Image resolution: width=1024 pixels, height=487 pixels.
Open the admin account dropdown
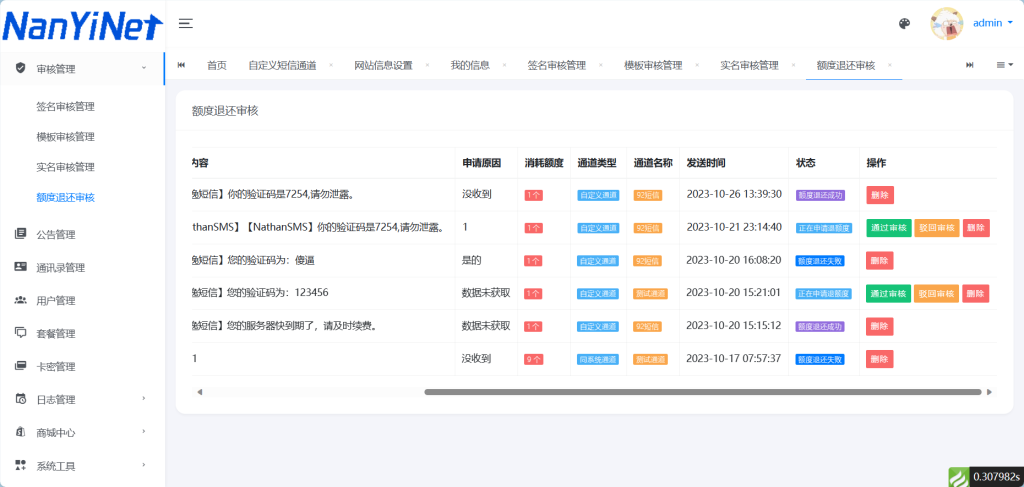click(x=993, y=23)
